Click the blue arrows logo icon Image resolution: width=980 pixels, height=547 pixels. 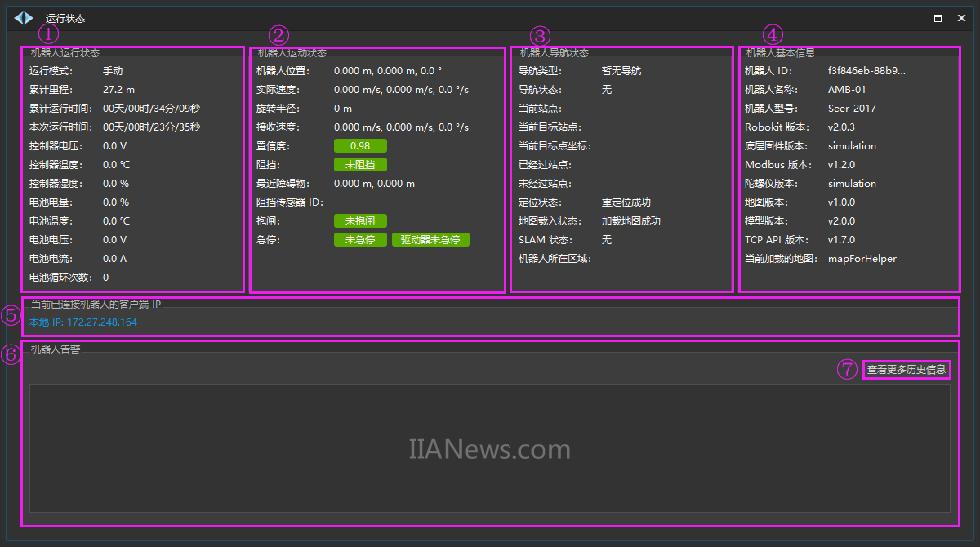click(x=23, y=17)
